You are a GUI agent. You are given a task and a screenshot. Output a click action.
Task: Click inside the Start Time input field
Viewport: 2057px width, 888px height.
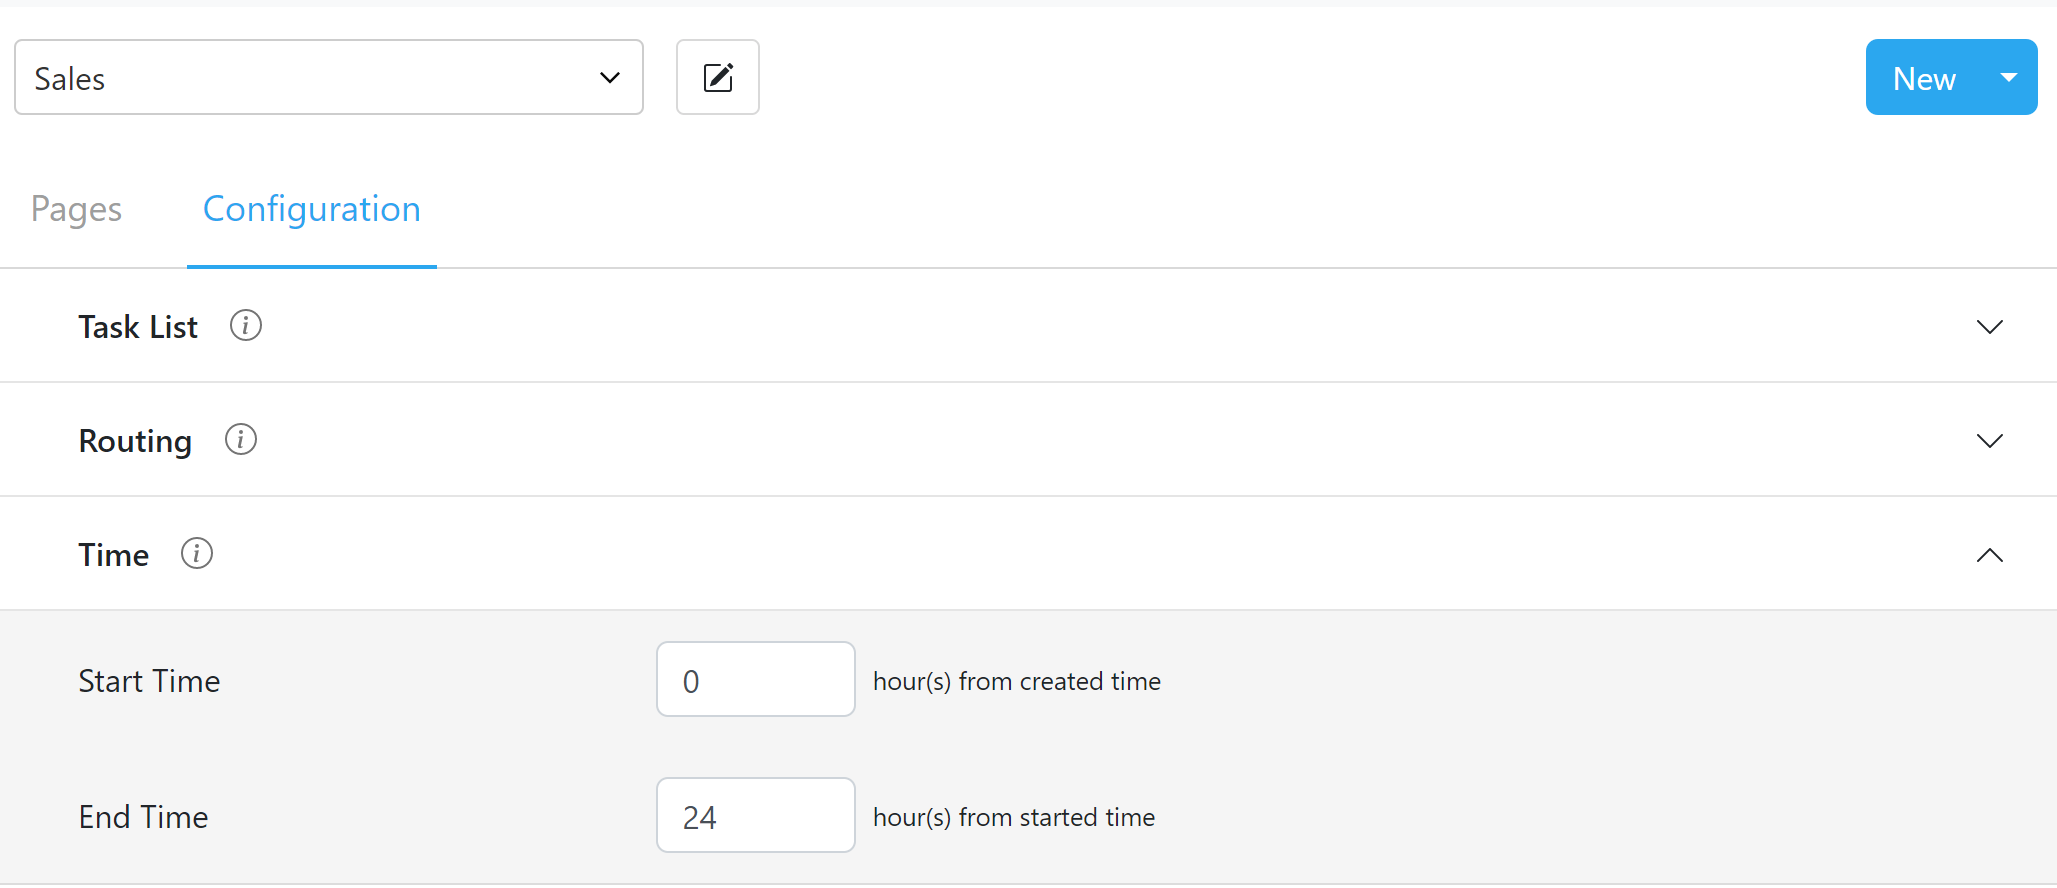pos(755,679)
